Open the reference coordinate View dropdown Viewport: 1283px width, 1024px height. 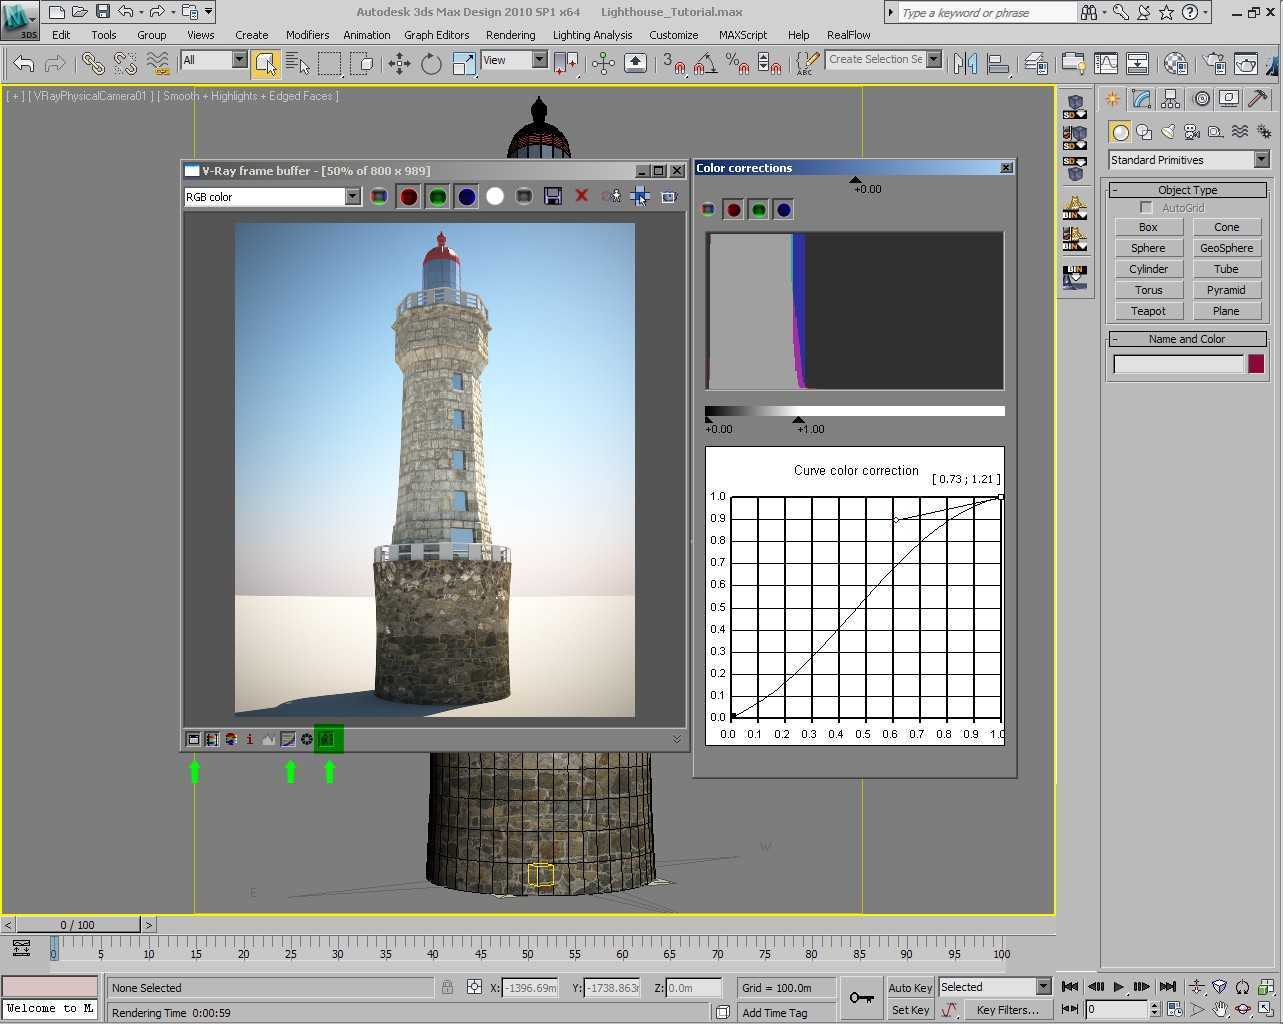539,60
